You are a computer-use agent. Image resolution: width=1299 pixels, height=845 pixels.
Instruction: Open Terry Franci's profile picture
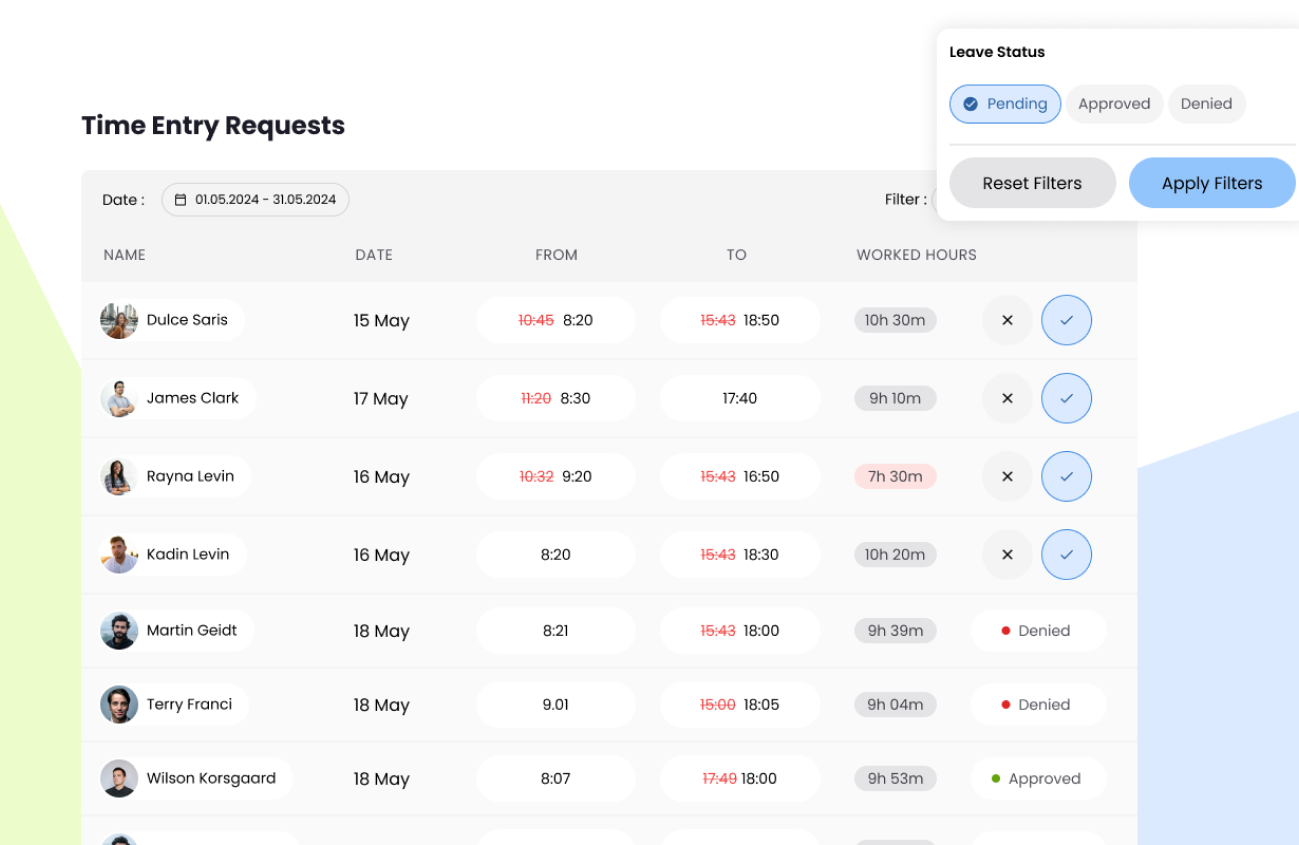coord(119,704)
